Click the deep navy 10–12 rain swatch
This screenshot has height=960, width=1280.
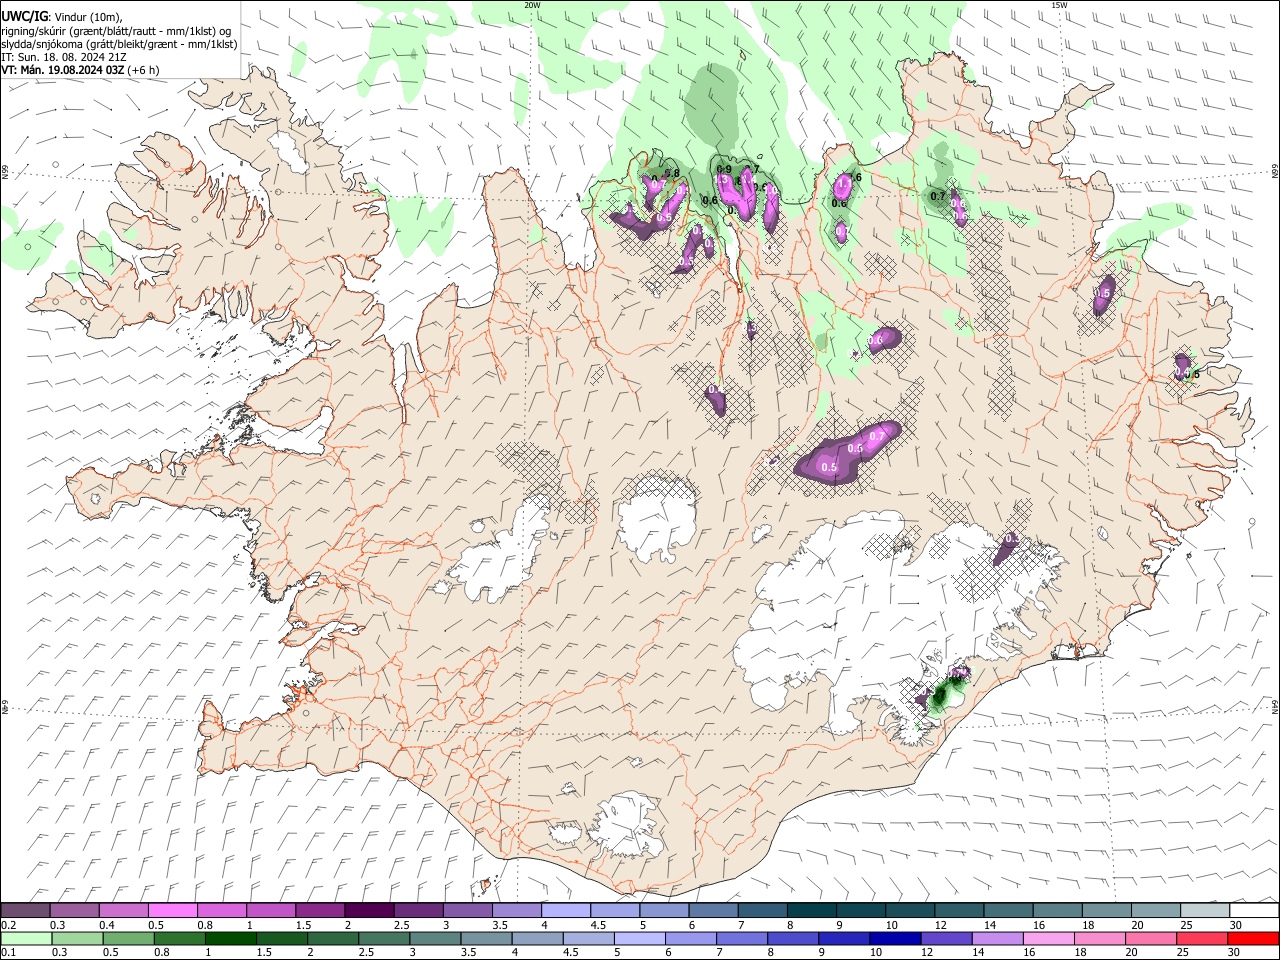[x=895, y=939]
